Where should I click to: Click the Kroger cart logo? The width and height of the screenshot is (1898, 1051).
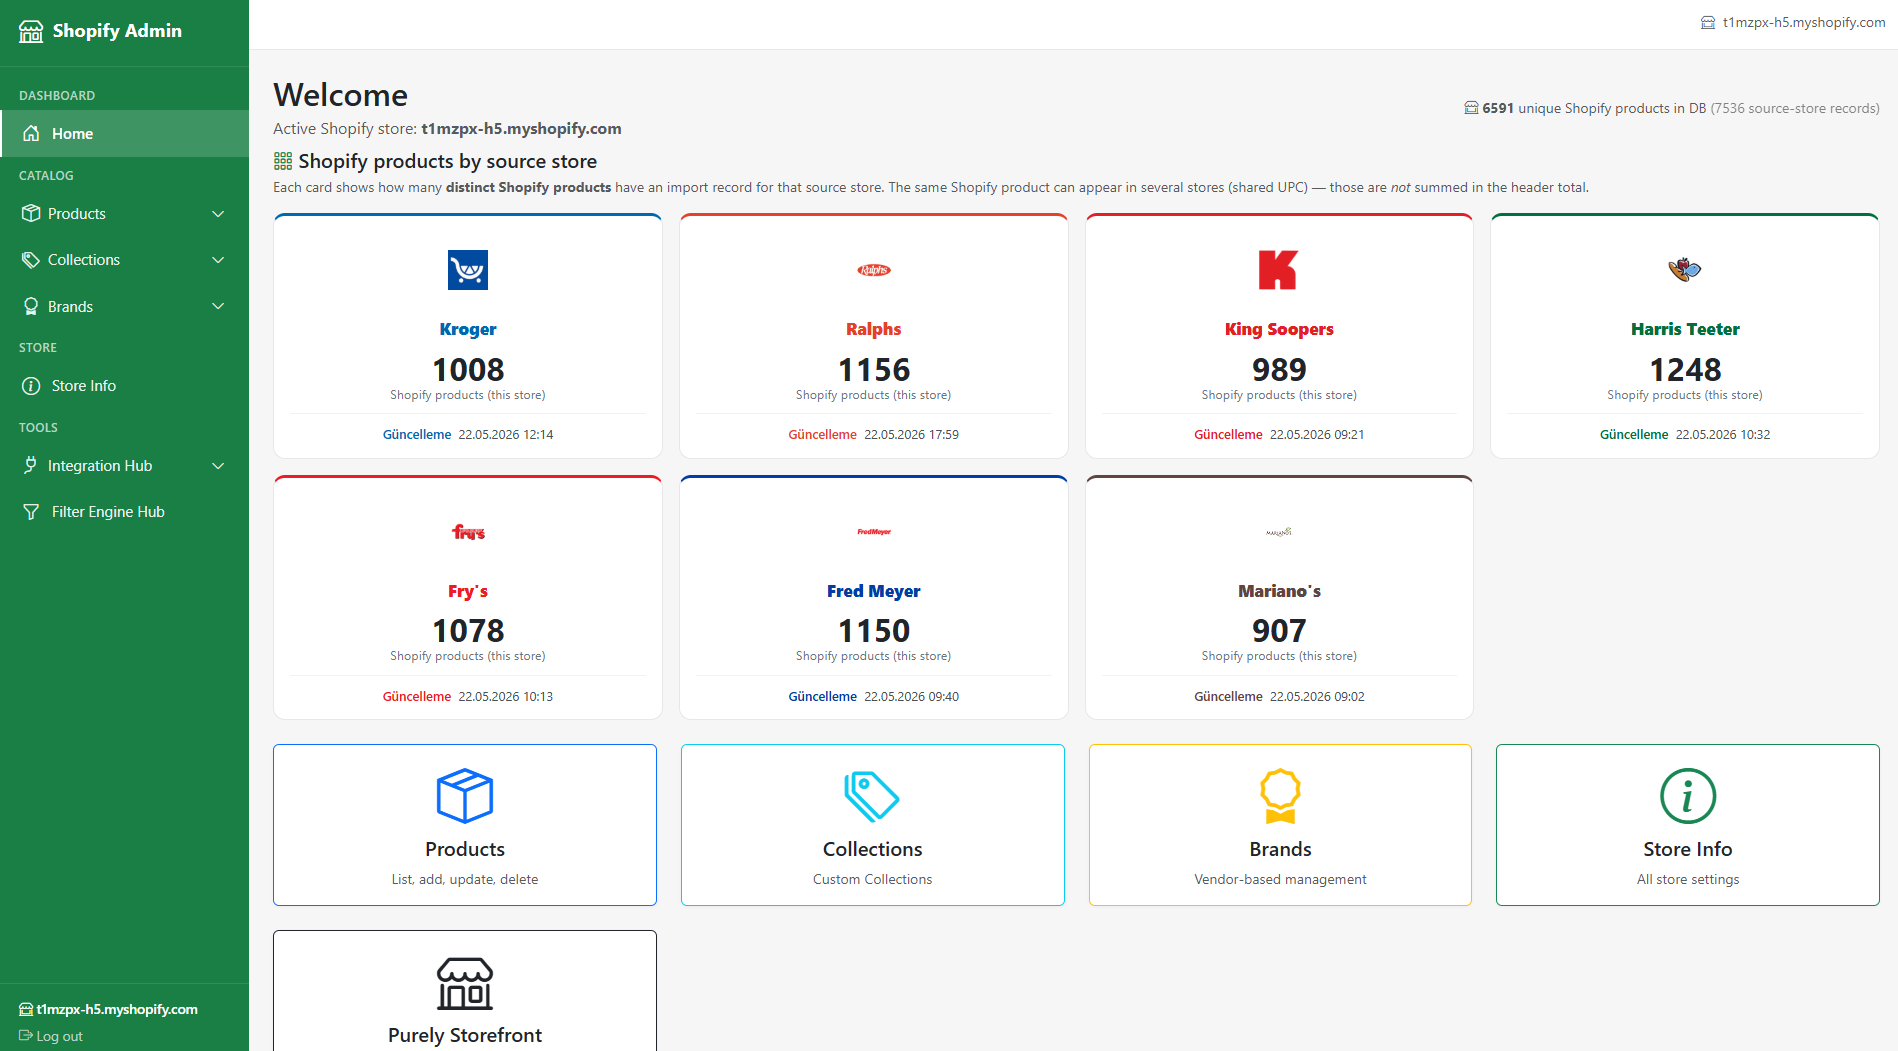(x=468, y=270)
